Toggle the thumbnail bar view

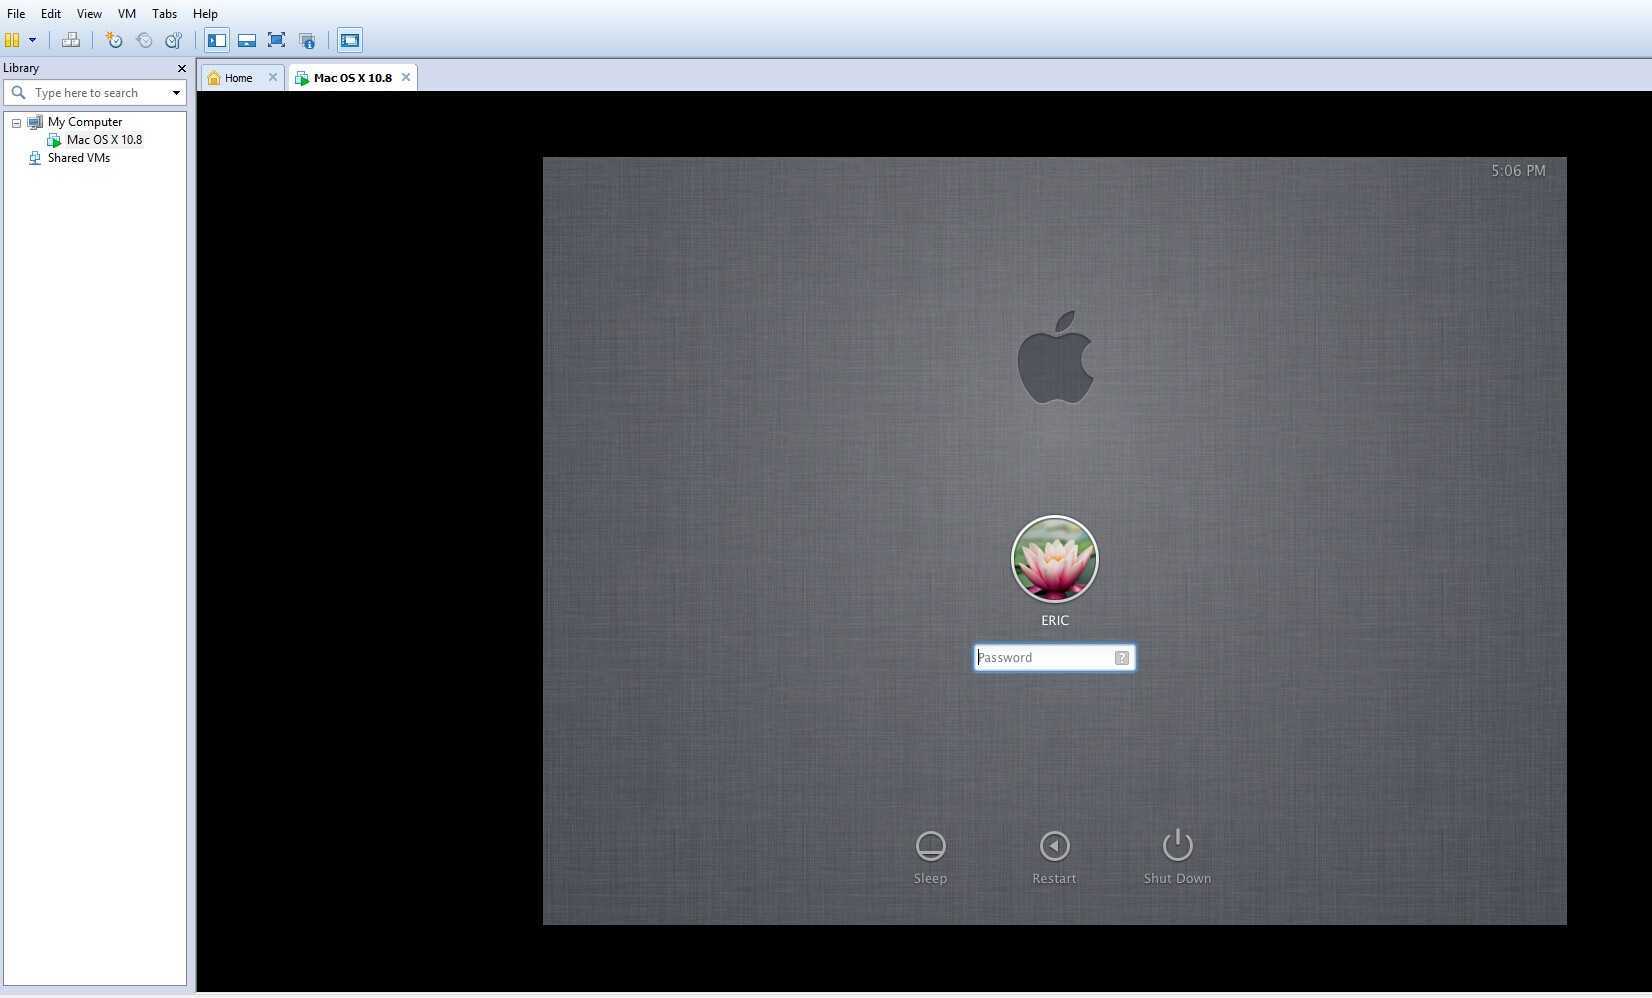tap(247, 41)
